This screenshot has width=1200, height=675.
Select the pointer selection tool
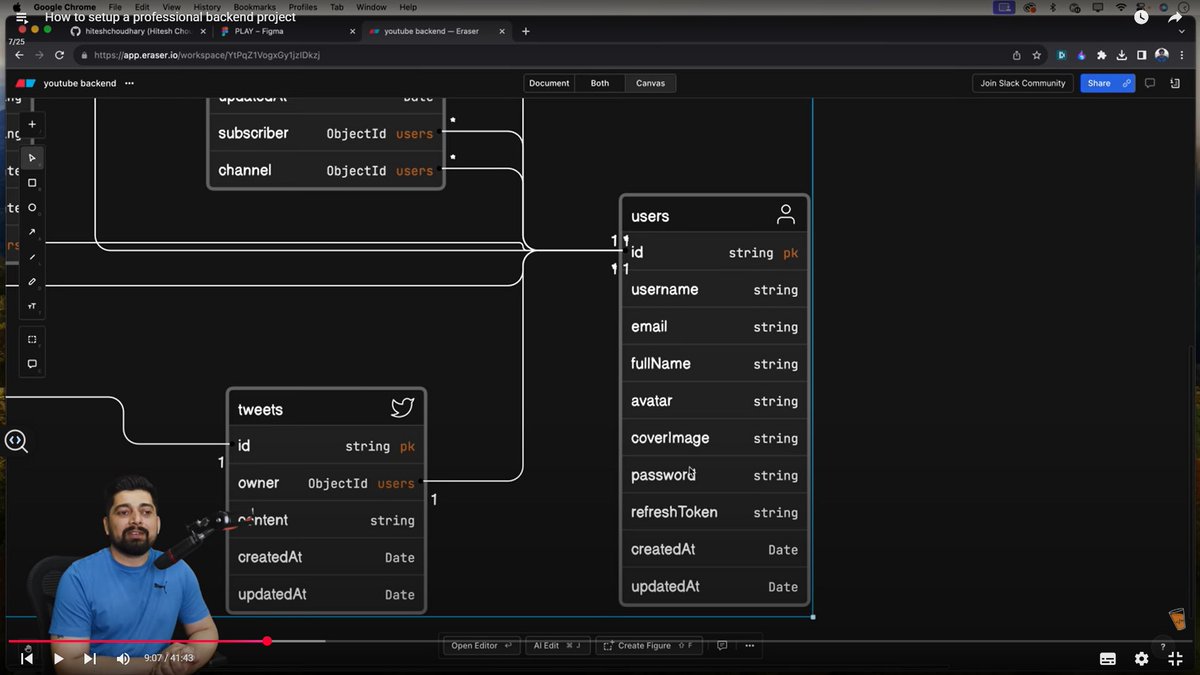(32, 158)
